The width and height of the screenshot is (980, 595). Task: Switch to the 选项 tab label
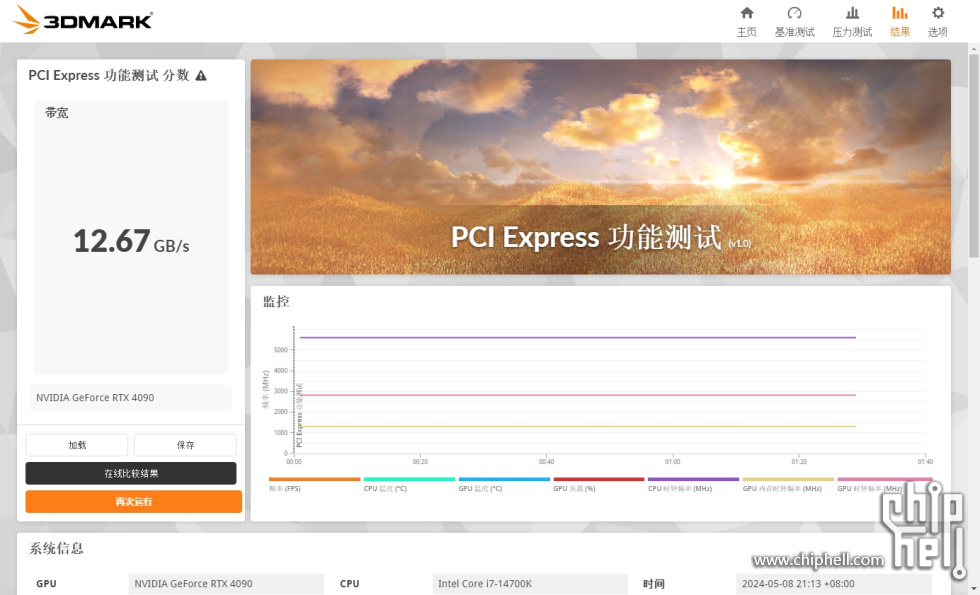938,32
